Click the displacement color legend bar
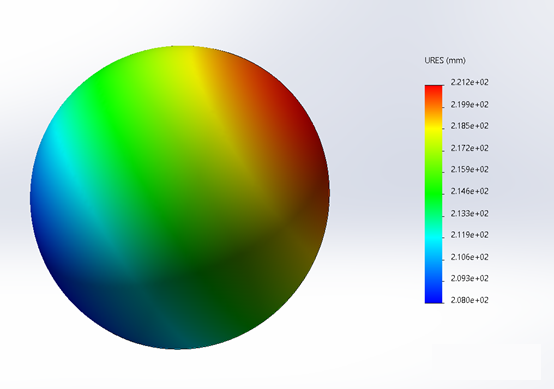The height and width of the screenshot is (389, 554). [x=434, y=194]
